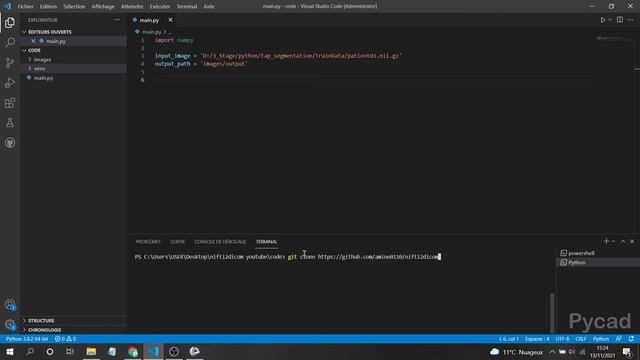This screenshot has width=640, height=360.
Task: Open the Sélection menu
Action: pos(74,6)
